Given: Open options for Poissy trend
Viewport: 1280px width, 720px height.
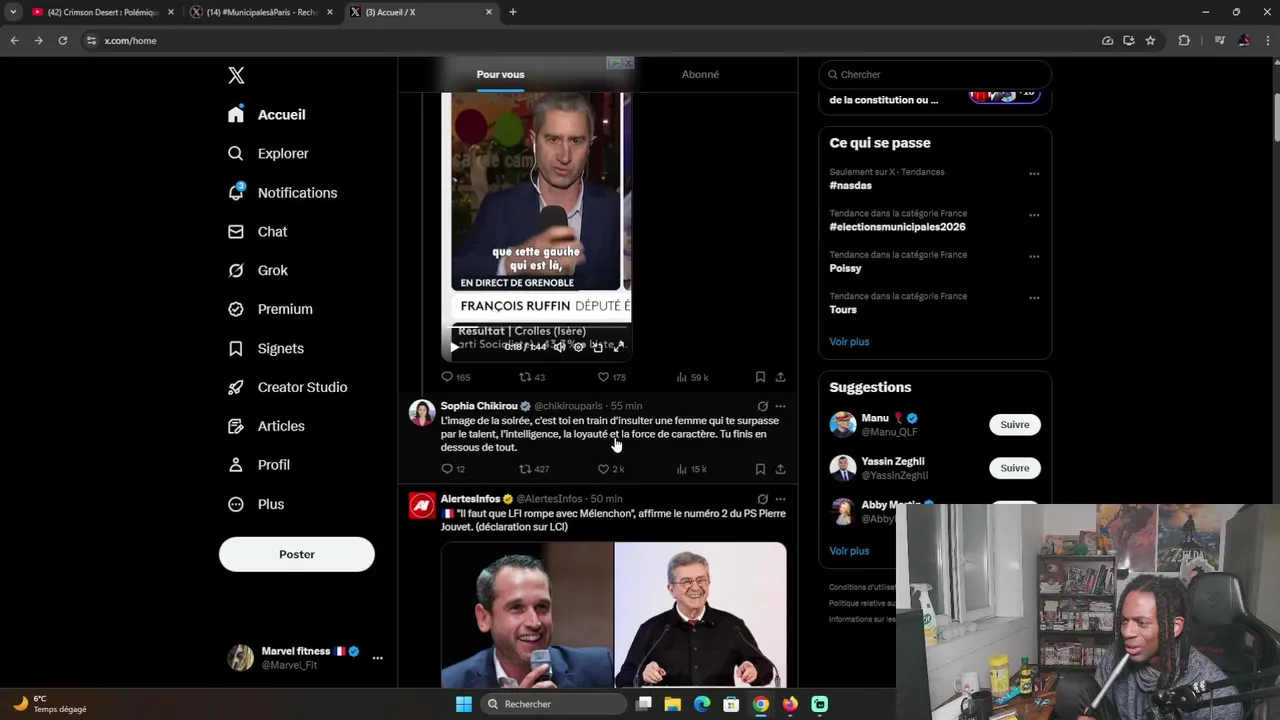Looking at the screenshot, I should [x=1034, y=256].
